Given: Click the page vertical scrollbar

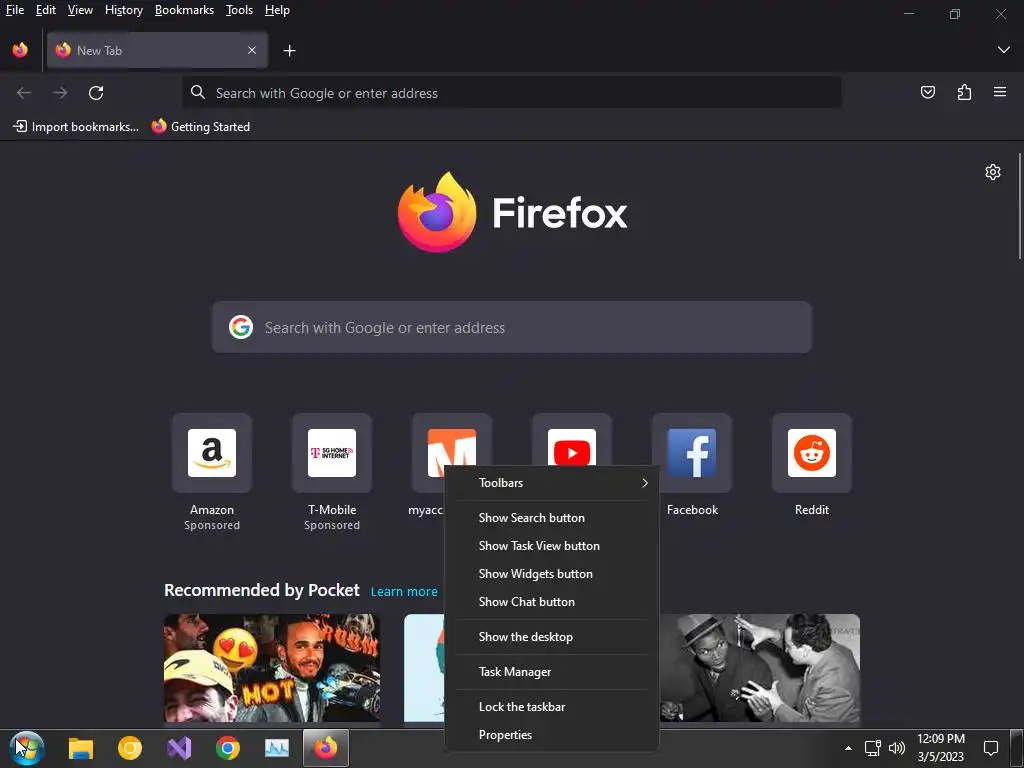Looking at the screenshot, I should (1019, 206).
